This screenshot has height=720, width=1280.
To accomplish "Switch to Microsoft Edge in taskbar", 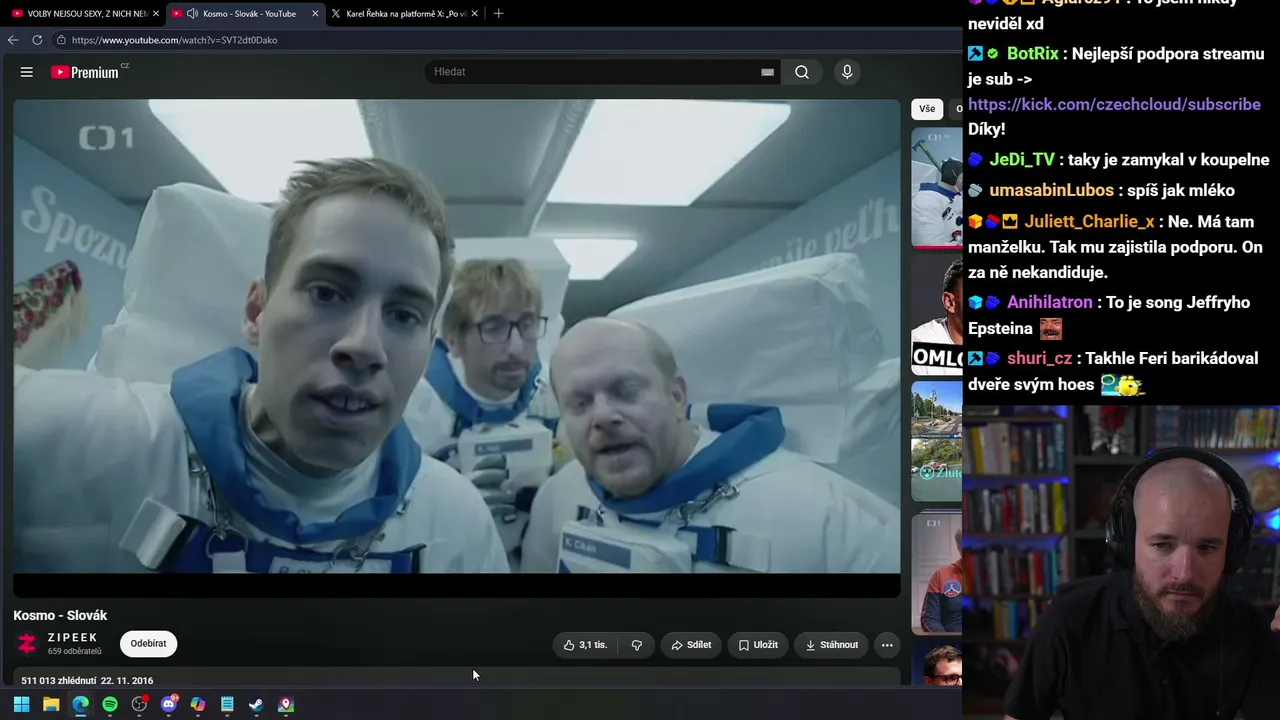I will pos(80,704).
